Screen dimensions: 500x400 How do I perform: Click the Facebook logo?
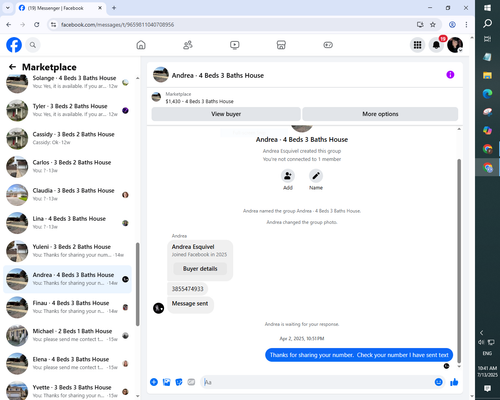[14, 45]
